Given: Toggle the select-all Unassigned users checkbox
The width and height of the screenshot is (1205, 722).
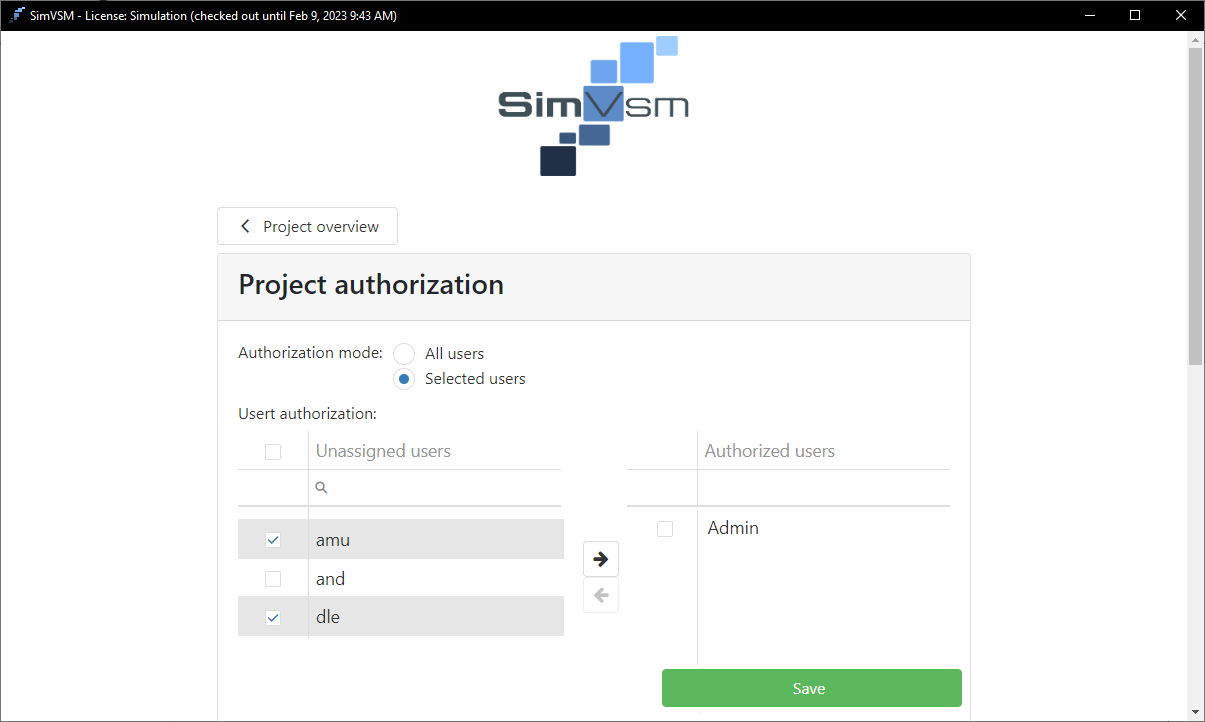Looking at the screenshot, I should [x=273, y=452].
